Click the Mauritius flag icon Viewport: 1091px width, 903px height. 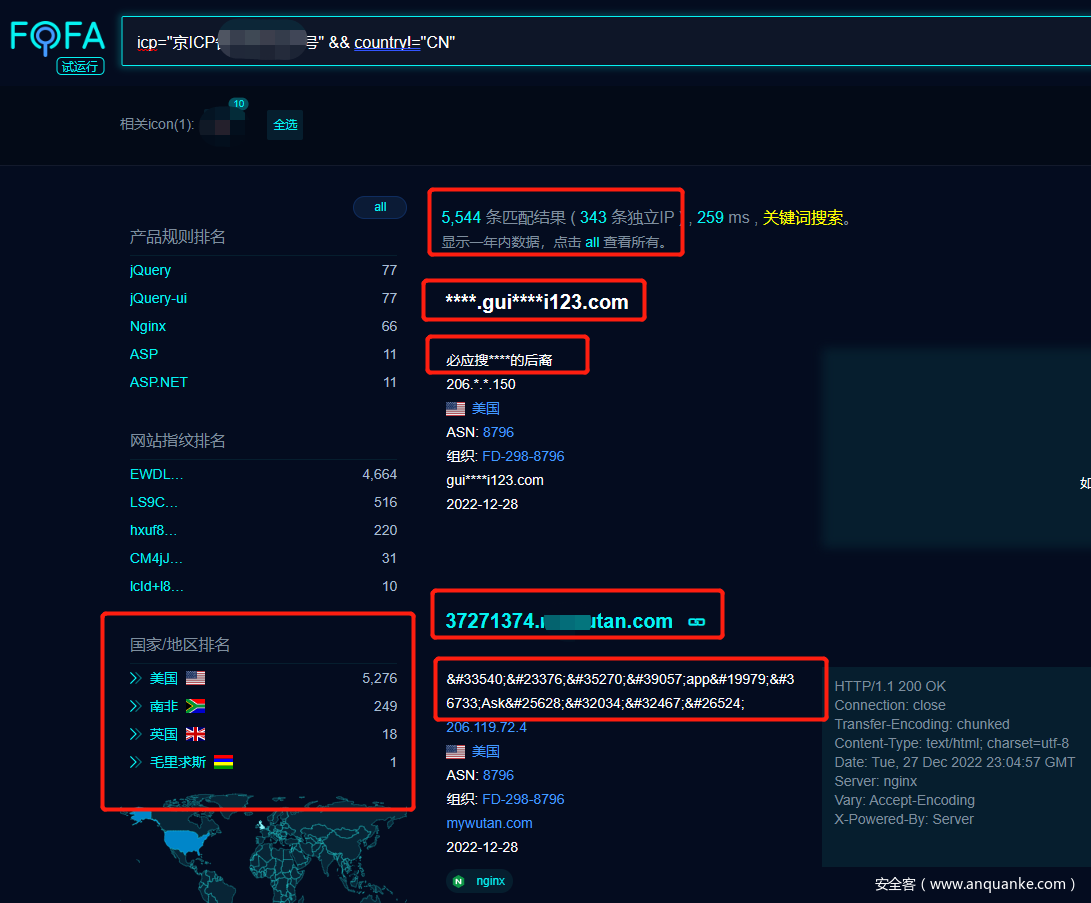tap(224, 762)
